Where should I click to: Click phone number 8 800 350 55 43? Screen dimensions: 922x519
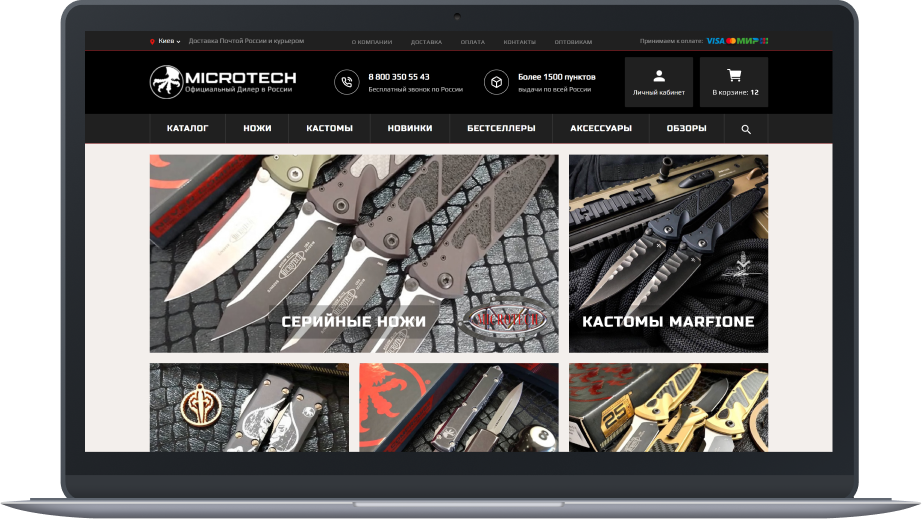pyautogui.click(x=399, y=77)
